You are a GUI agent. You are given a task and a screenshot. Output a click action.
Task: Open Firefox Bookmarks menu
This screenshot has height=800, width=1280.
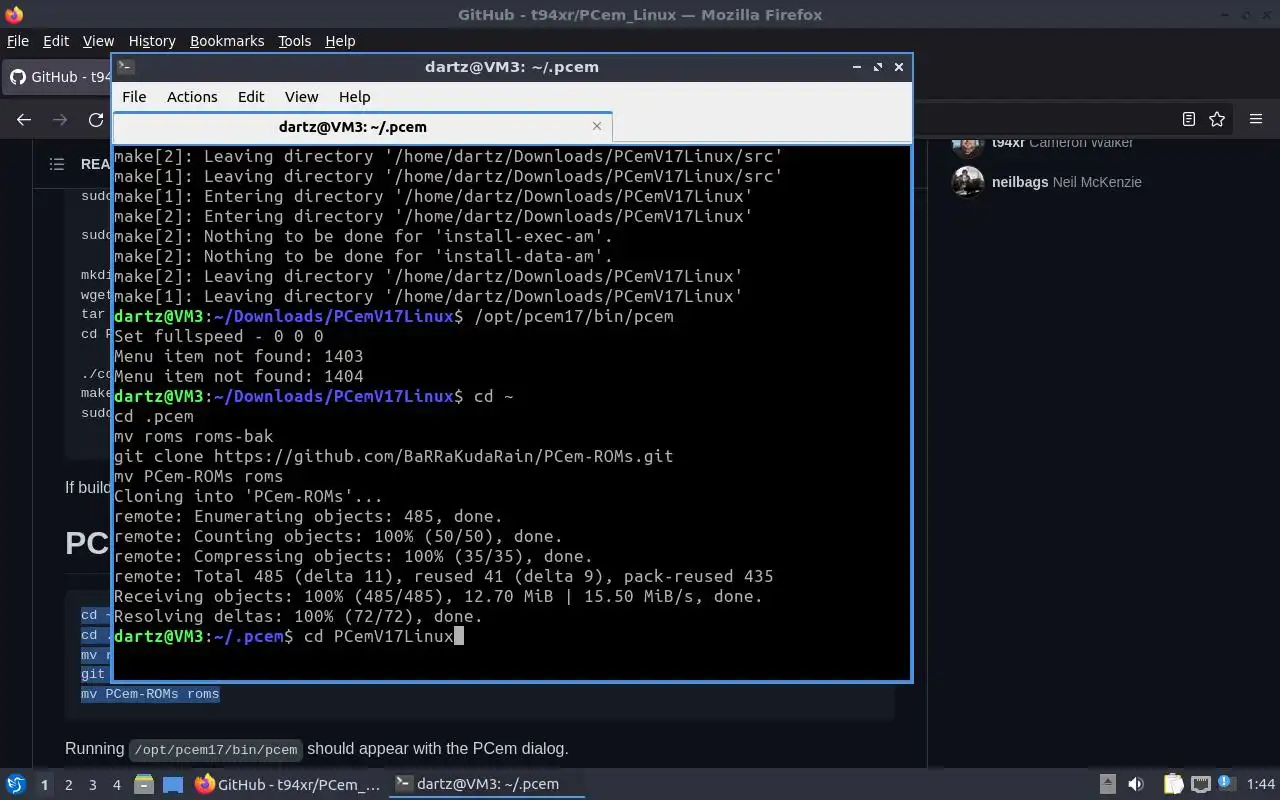click(227, 41)
